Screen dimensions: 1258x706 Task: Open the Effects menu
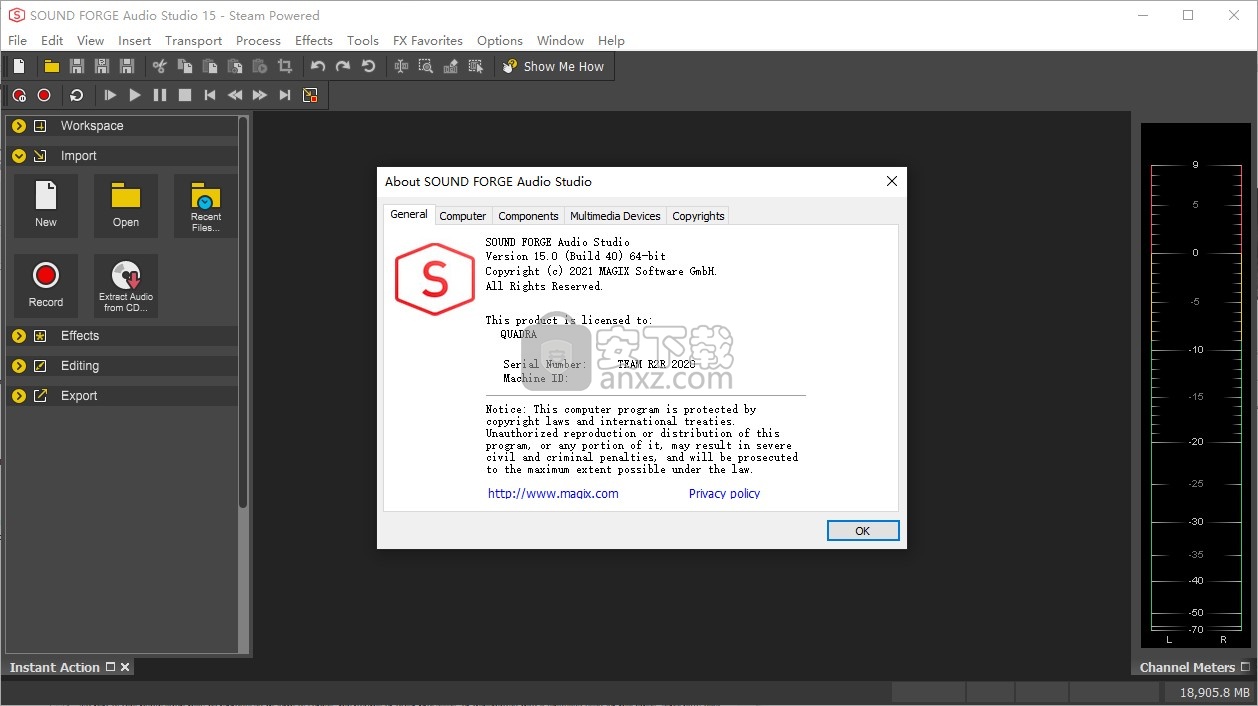[313, 41]
